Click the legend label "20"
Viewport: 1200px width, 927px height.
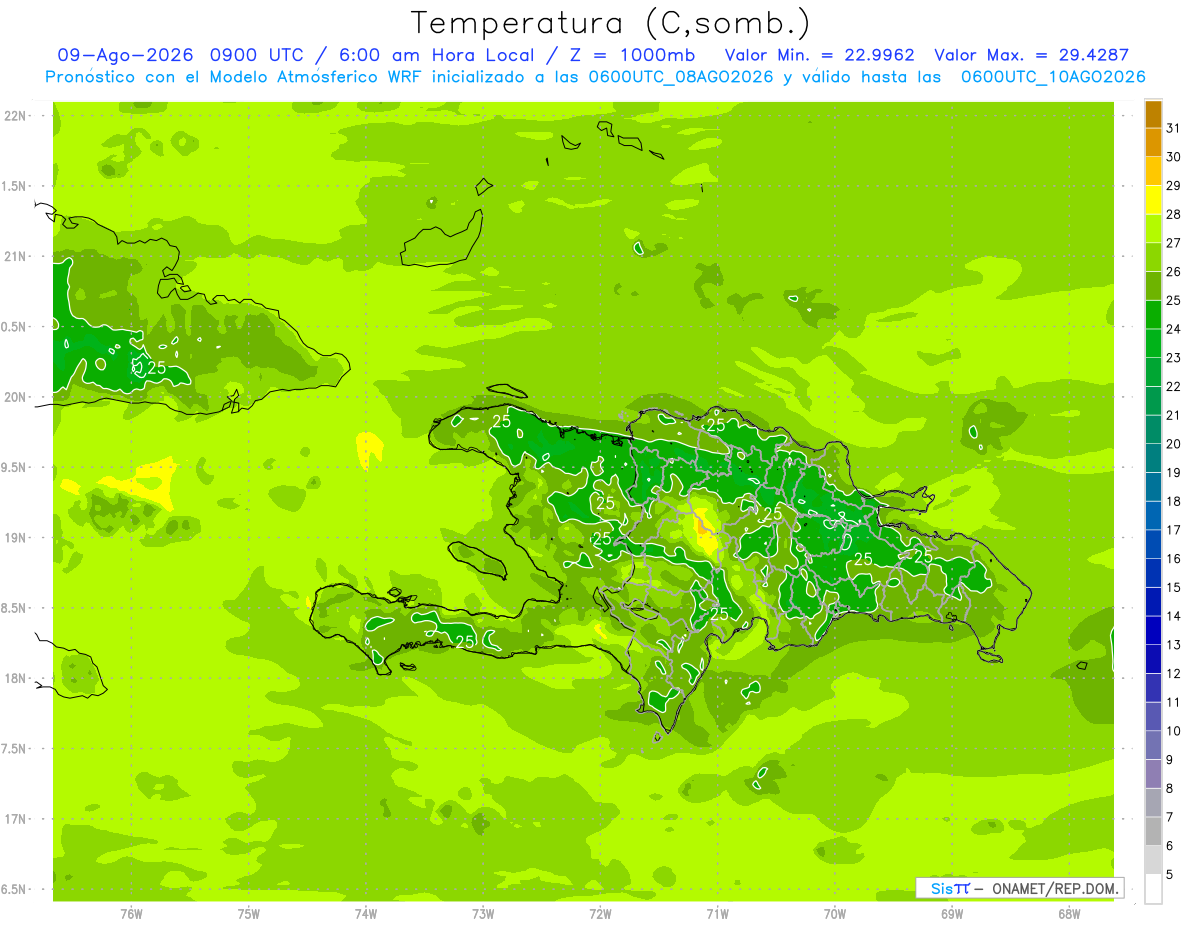[1174, 444]
